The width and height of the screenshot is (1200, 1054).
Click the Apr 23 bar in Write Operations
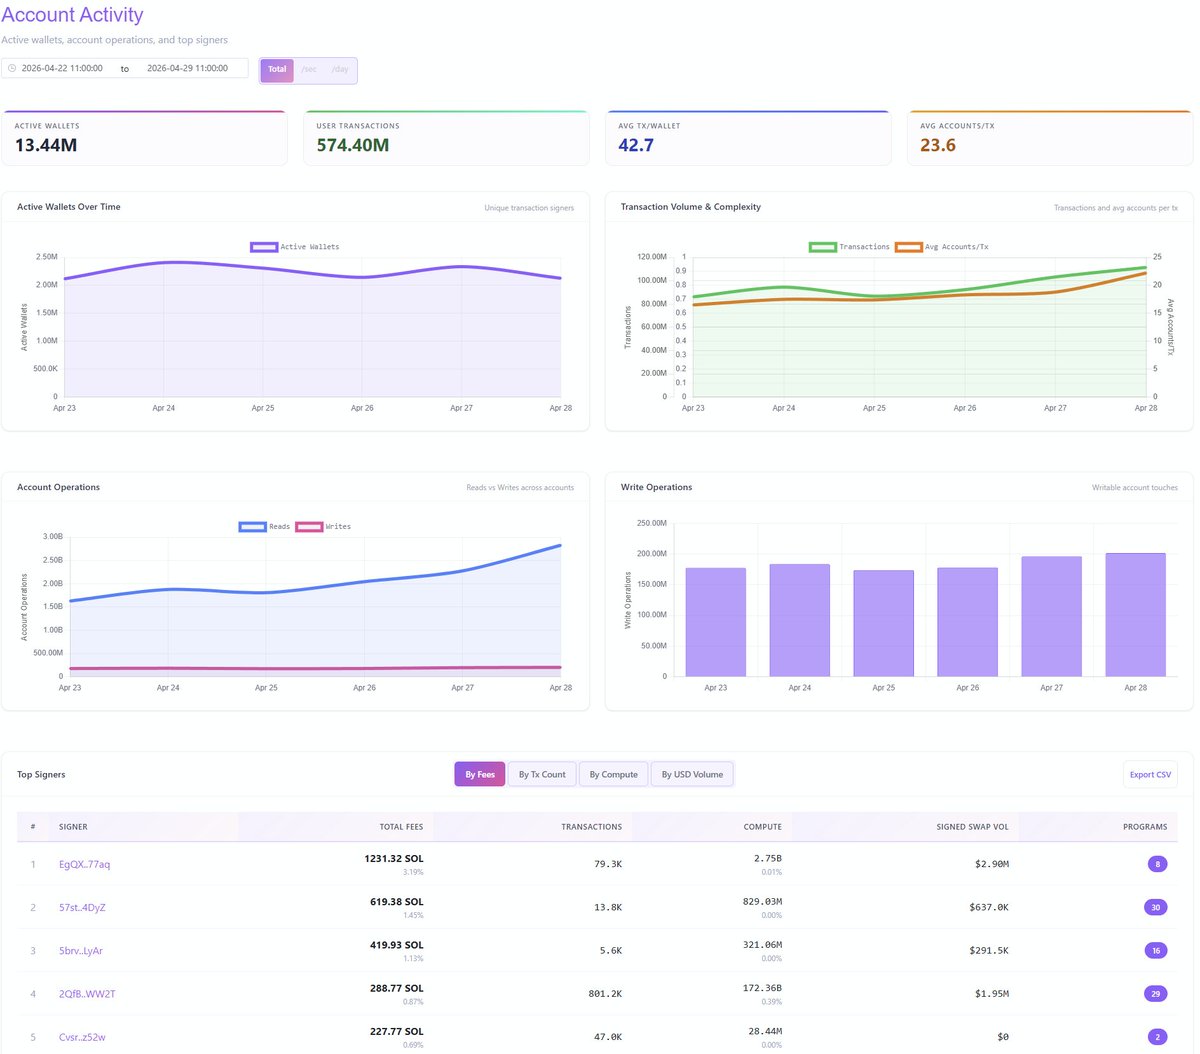point(716,622)
